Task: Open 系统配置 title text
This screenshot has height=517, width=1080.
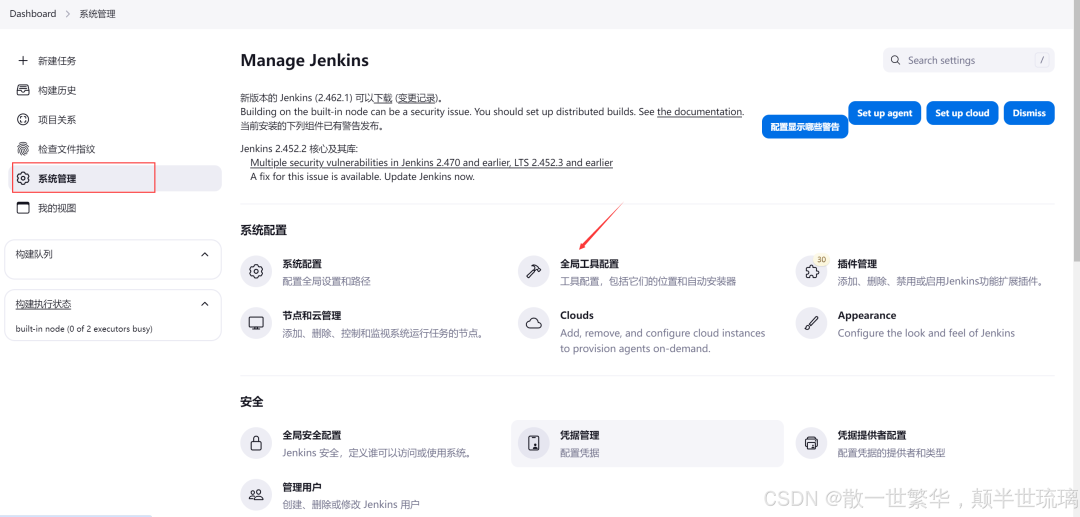Action: click(302, 264)
